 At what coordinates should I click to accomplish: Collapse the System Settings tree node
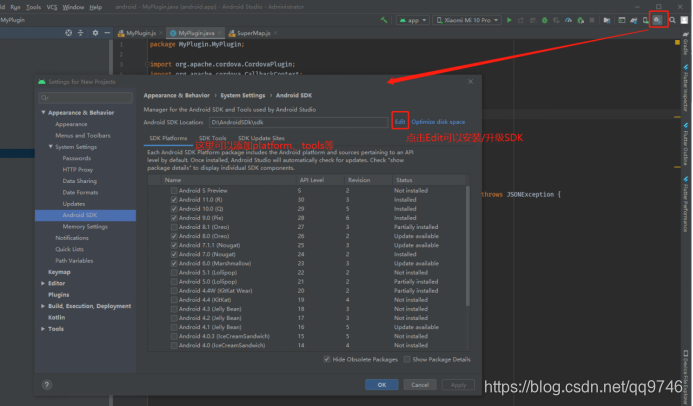coord(50,147)
